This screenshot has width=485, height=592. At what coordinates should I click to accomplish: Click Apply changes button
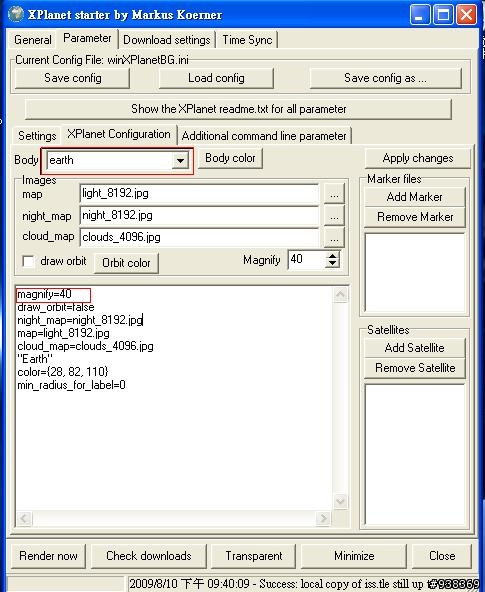[418, 158]
